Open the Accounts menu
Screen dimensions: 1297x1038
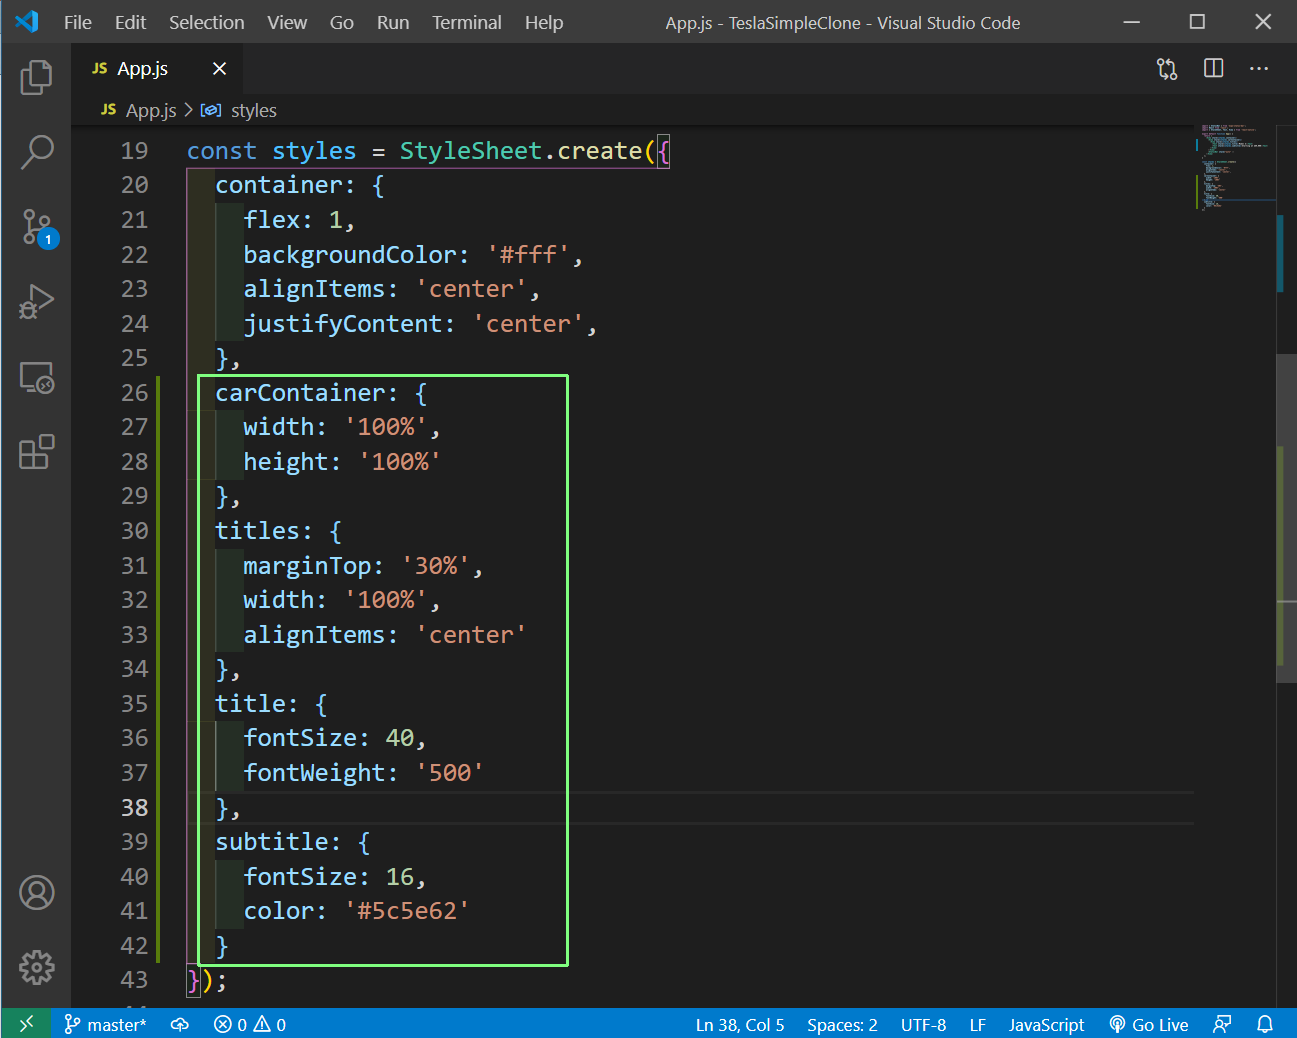pos(37,892)
